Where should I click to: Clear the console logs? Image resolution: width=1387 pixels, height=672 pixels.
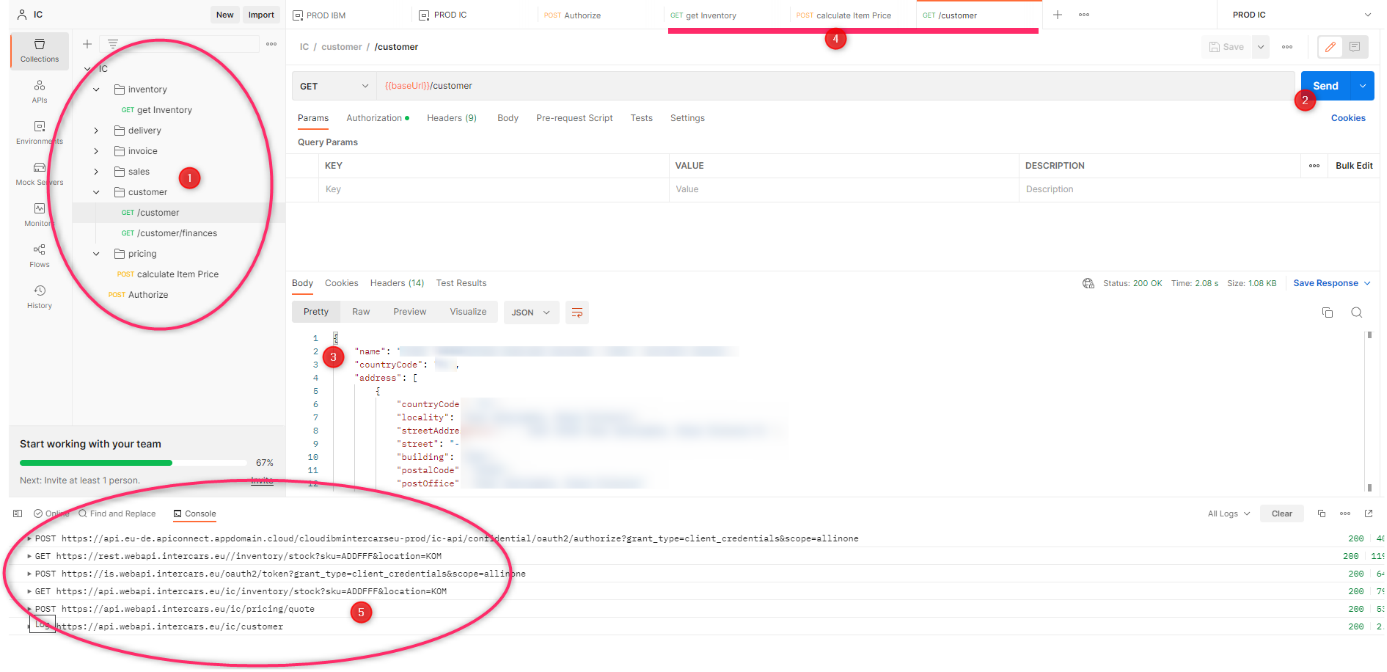click(1282, 514)
